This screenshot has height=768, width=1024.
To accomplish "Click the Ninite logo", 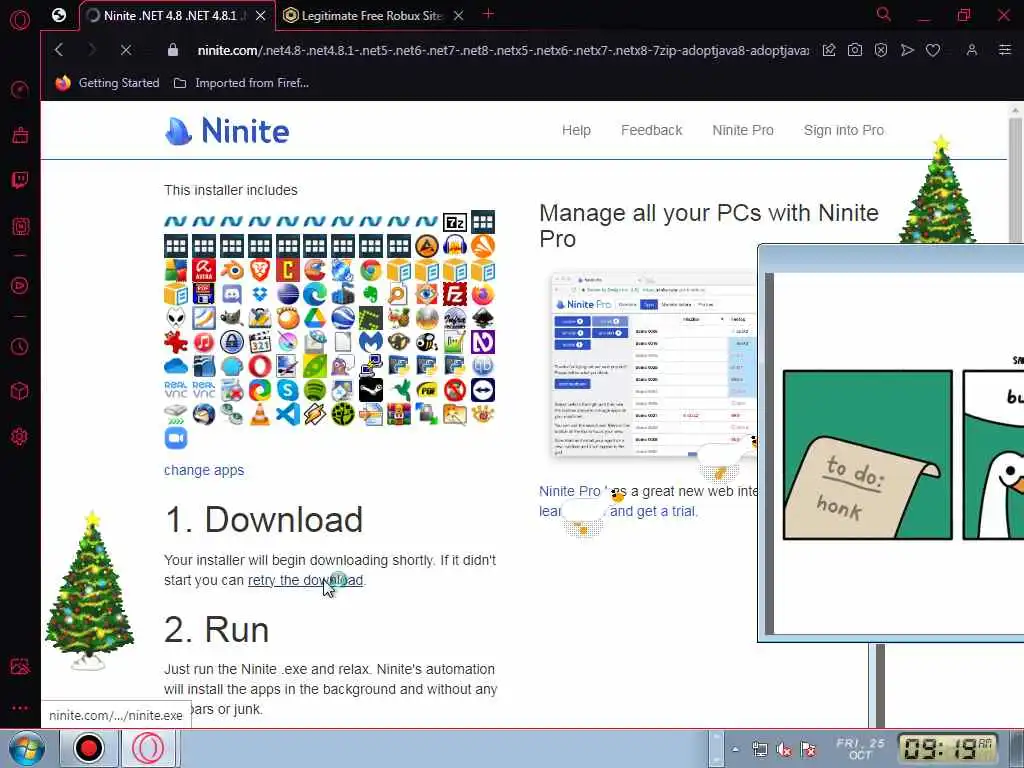I will [227, 131].
